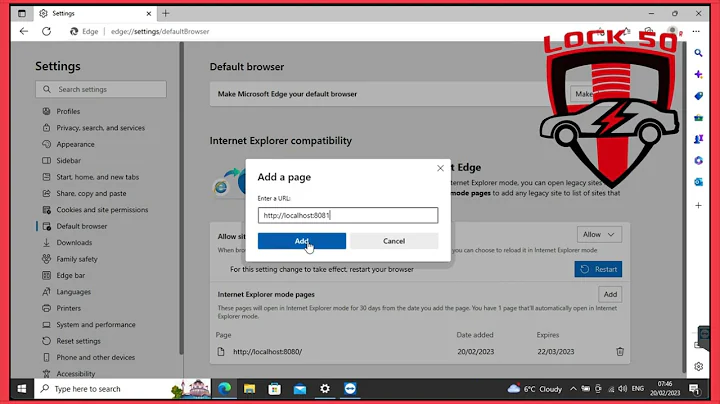Click the Add button in the dialog

point(302,241)
